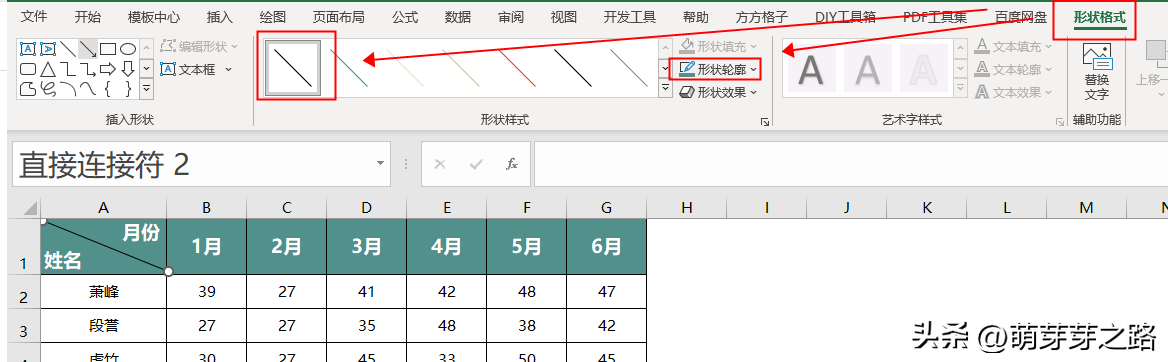Choose the rectangle shape
1168x362 pixels.
click(x=108, y=49)
